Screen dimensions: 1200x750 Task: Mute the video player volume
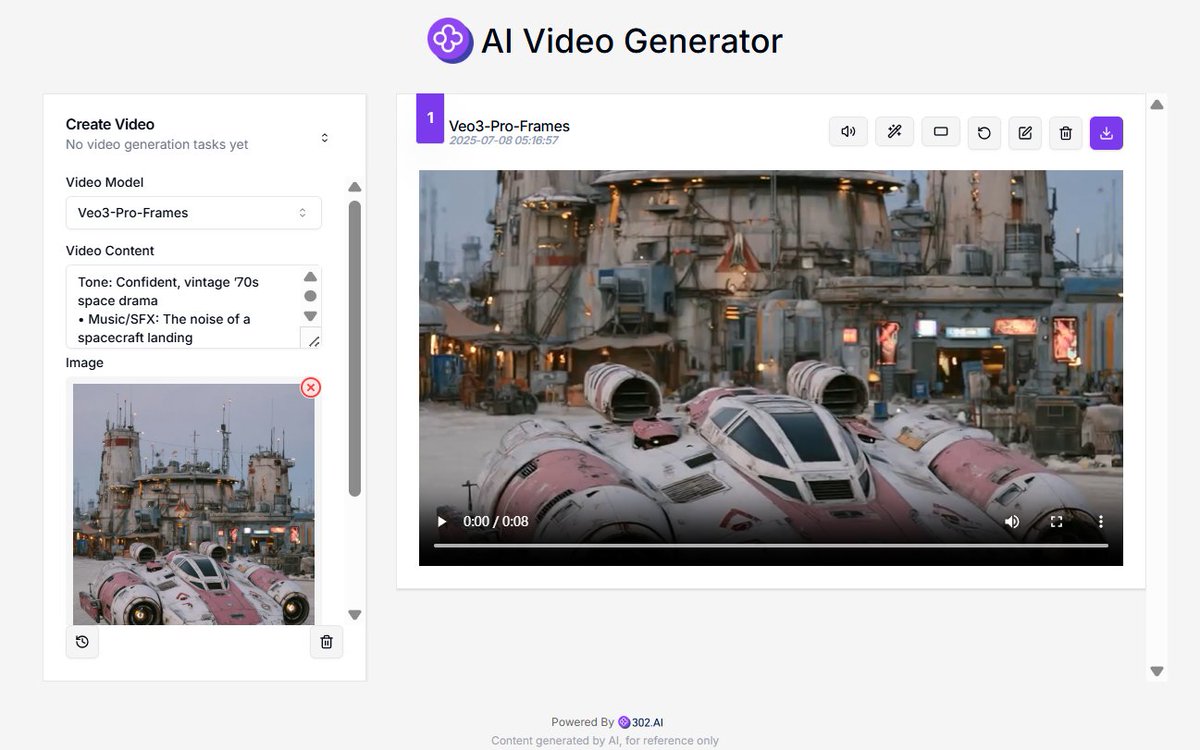pos(1012,521)
